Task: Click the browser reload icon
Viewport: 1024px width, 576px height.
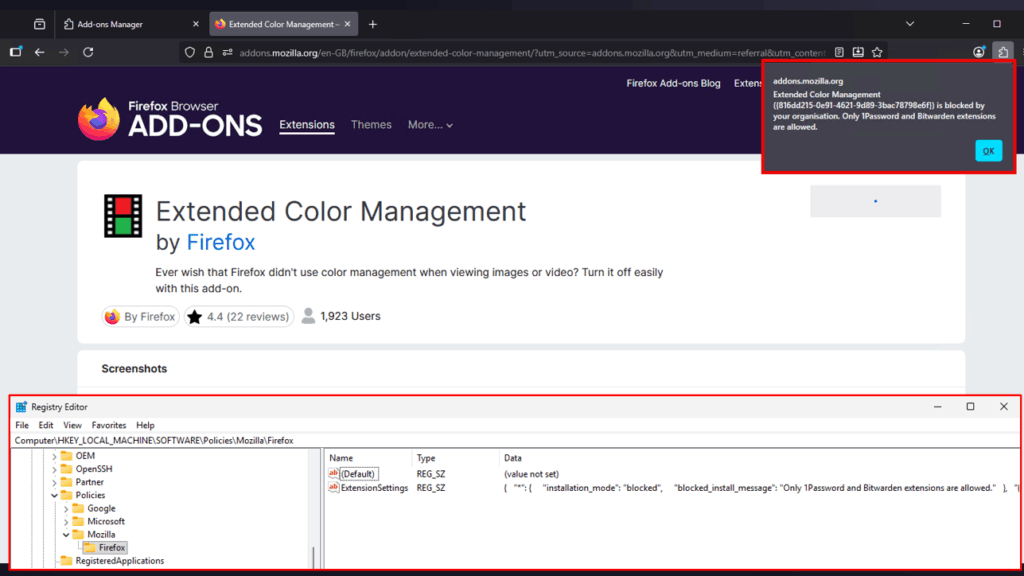Action: click(88, 52)
